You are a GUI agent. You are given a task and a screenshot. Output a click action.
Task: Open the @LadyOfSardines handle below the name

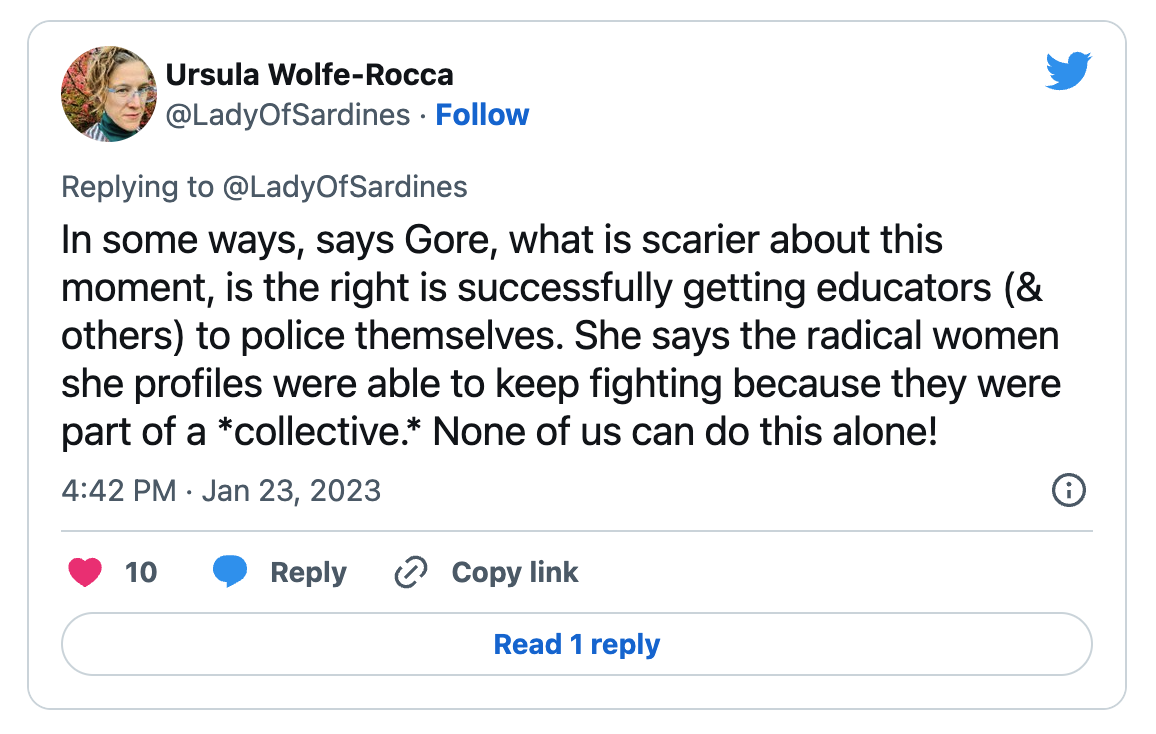[x=288, y=115]
